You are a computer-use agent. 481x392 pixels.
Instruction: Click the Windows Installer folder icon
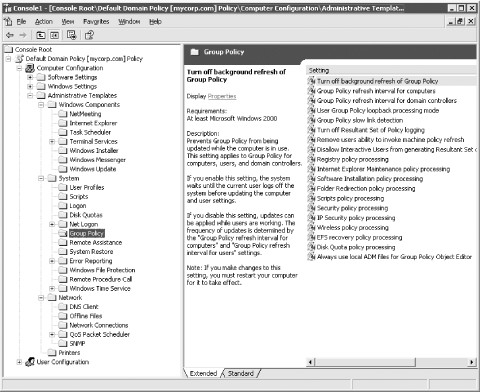[x=63, y=150]
